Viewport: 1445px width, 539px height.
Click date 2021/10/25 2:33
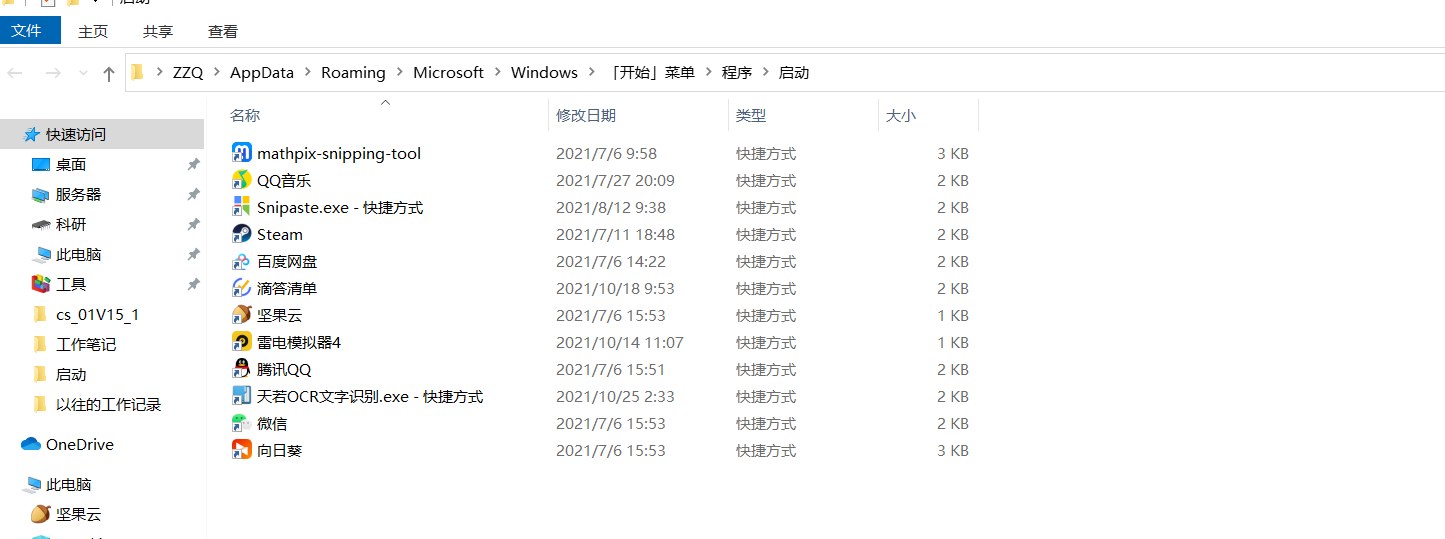pos(615,396)
